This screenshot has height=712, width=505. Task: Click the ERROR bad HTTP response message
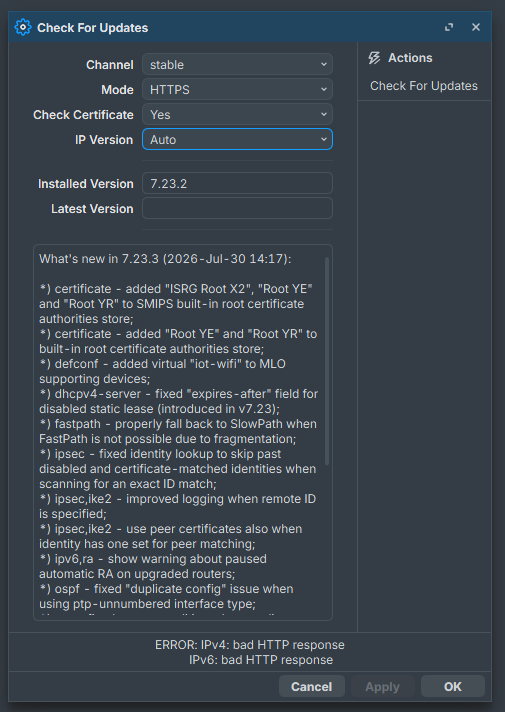tap(250, 652)
